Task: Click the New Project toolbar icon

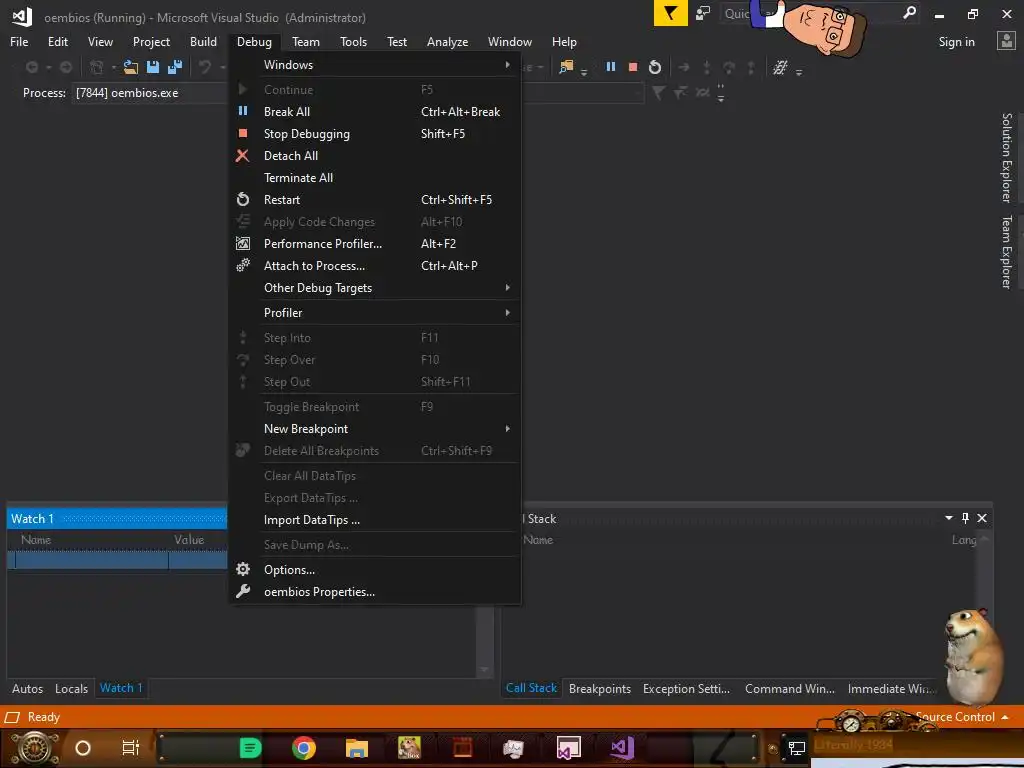Action: click(x=97, y=67)
